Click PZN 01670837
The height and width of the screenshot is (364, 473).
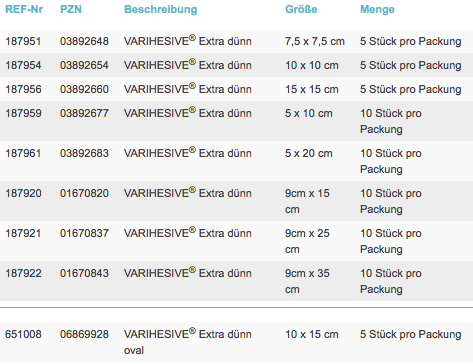tap(84, 233)
